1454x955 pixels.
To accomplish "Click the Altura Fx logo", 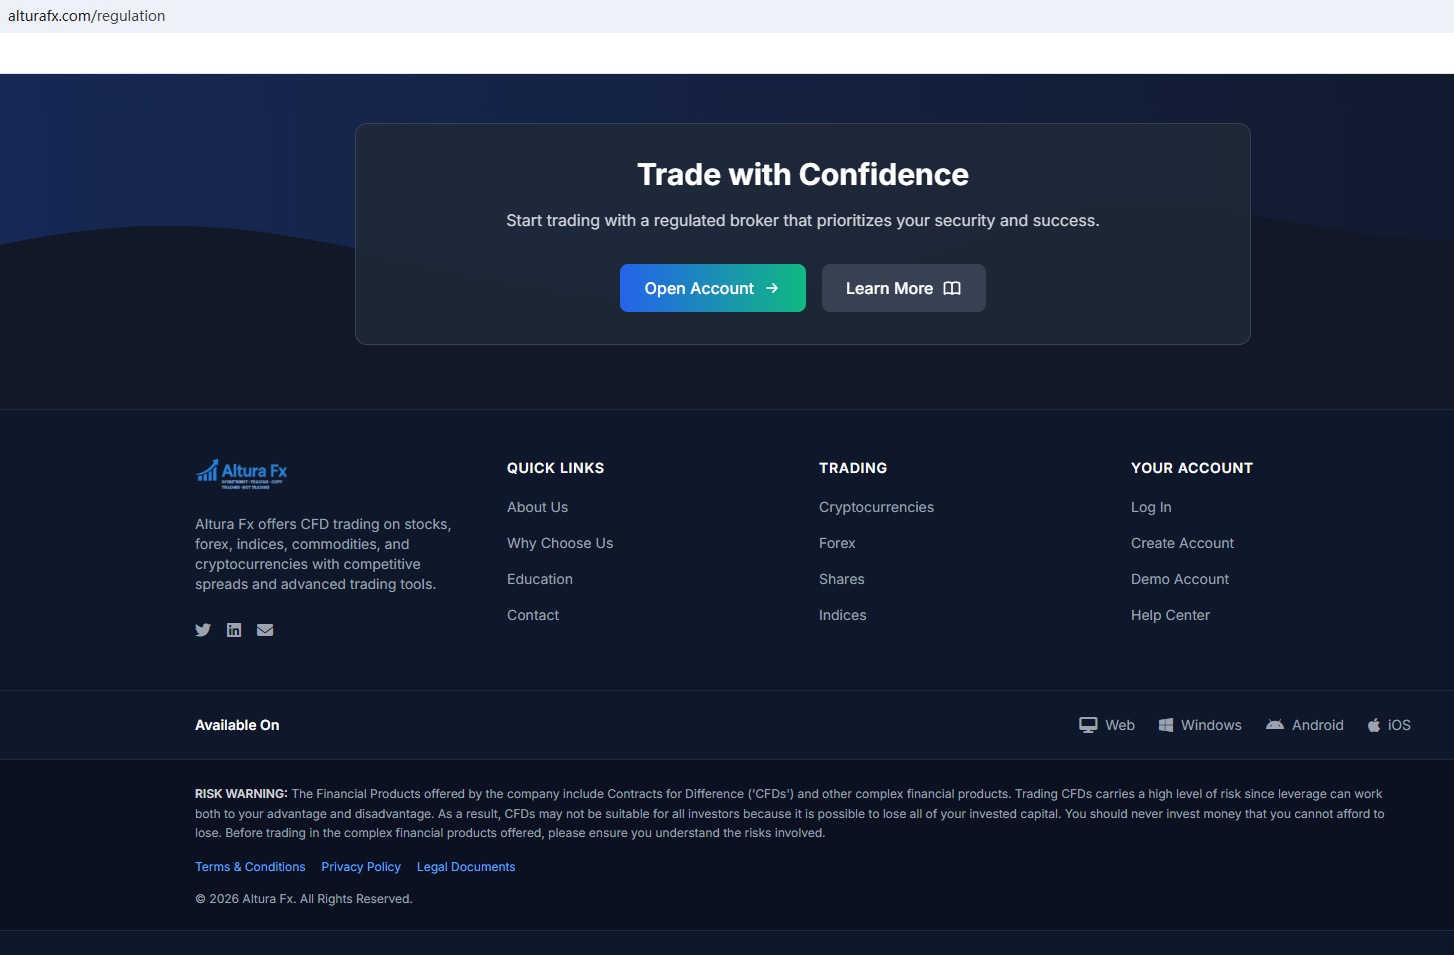I will point(242,473).
